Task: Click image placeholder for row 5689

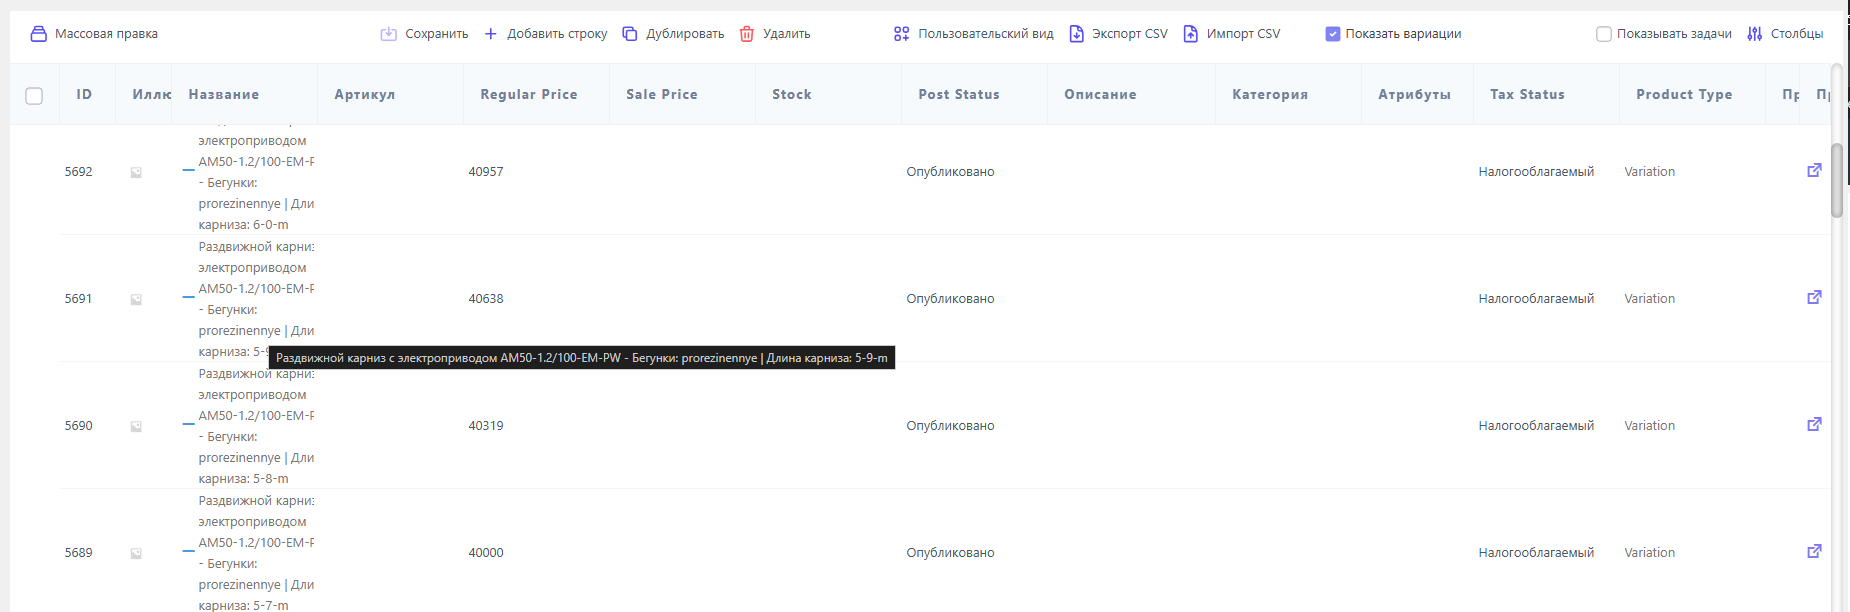Action: tap(136, 553)
